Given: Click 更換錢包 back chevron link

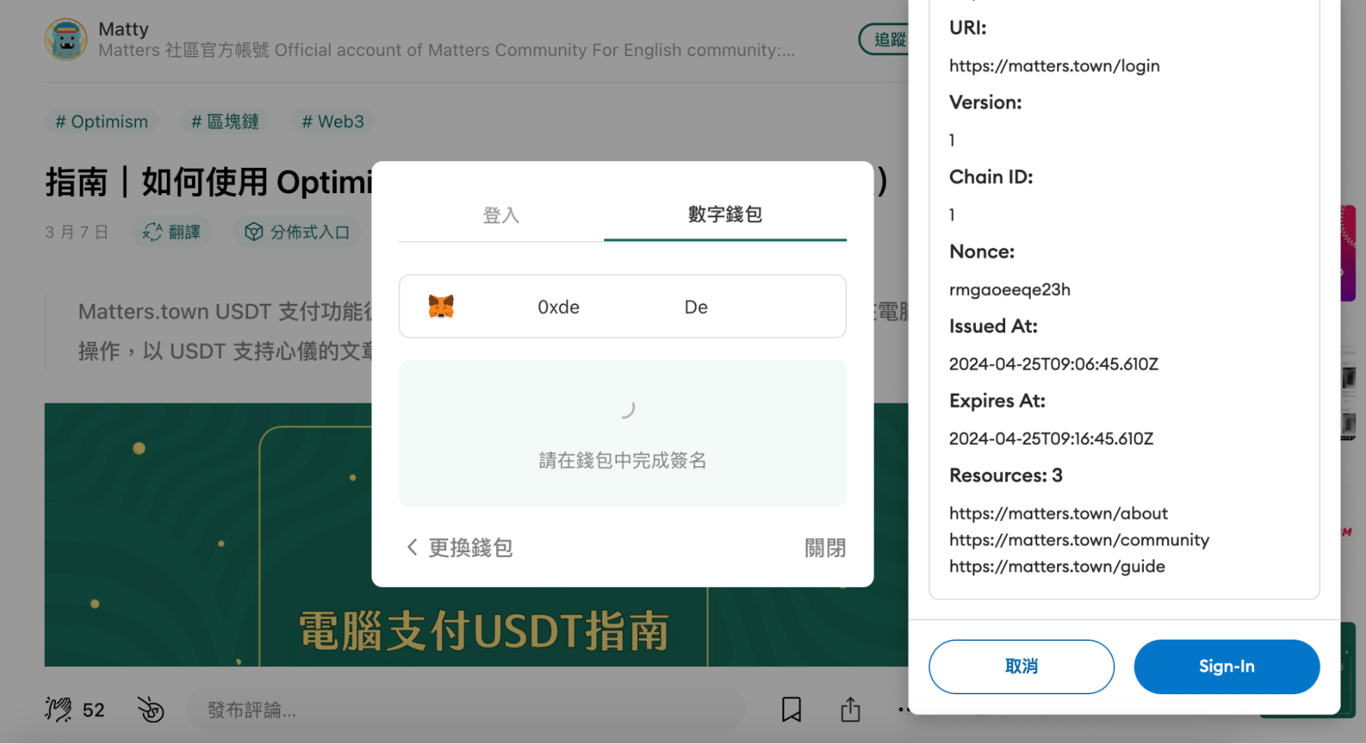Looking at the screenshot, I should [x=459, y=547].
